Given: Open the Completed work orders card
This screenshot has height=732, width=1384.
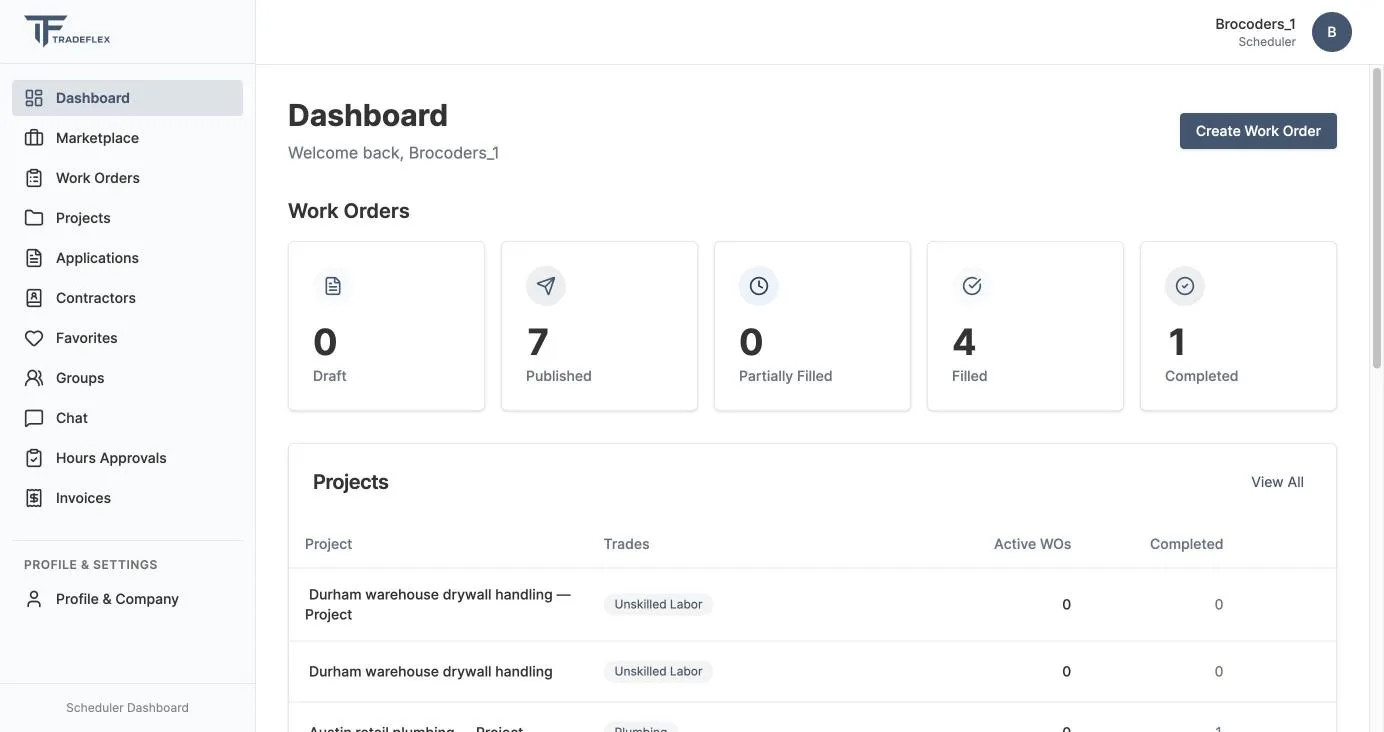Looking at the screenshot, I should pos(1238,326).
